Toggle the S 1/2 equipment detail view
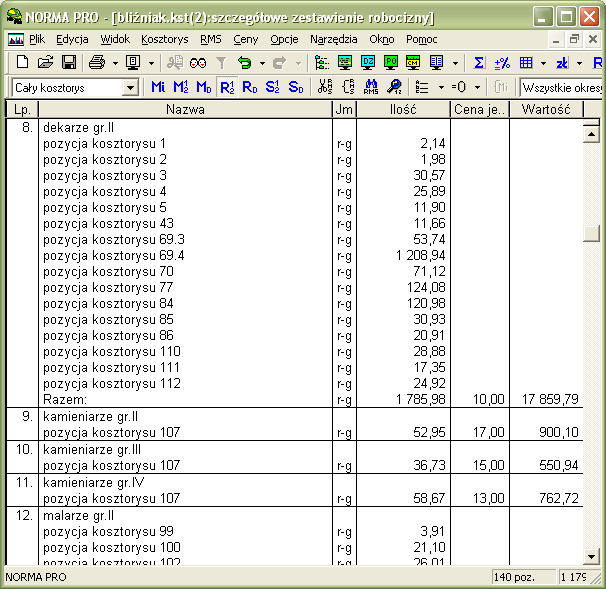The height and width of the screenshot is (589, 606). [x=273, y=87]
